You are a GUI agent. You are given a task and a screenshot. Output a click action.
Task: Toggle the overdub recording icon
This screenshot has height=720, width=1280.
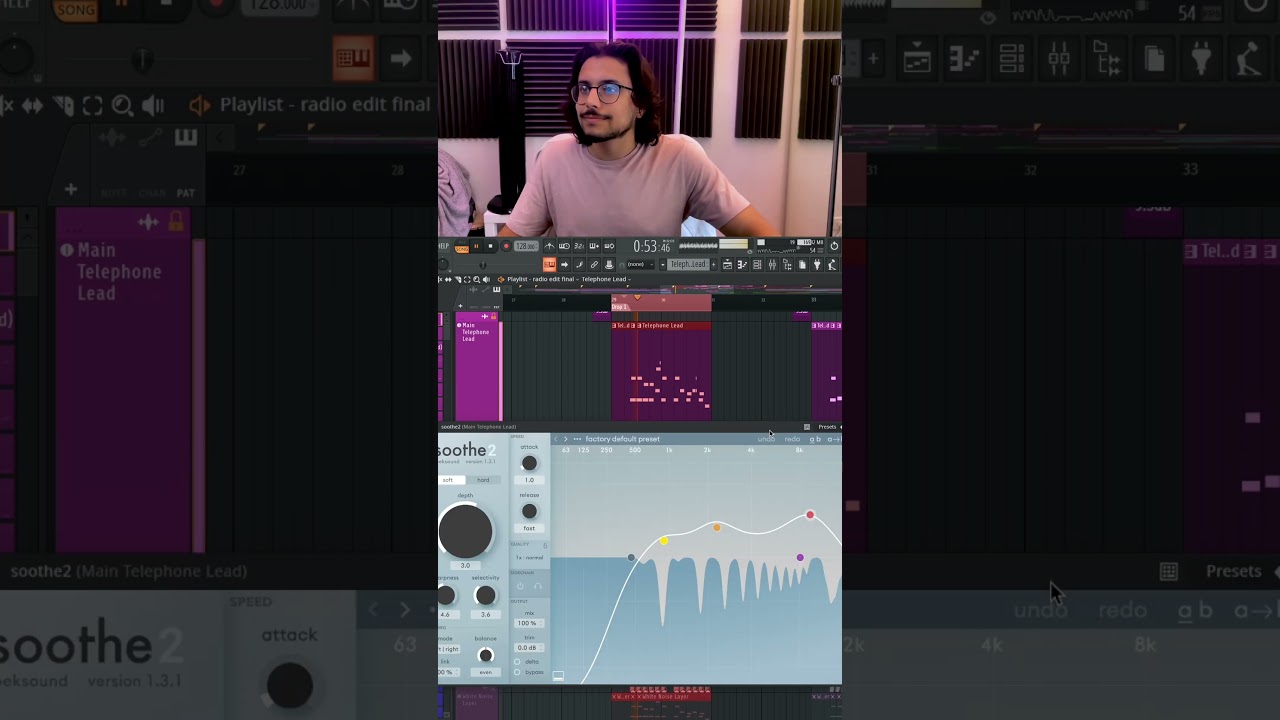coord(594,246)
